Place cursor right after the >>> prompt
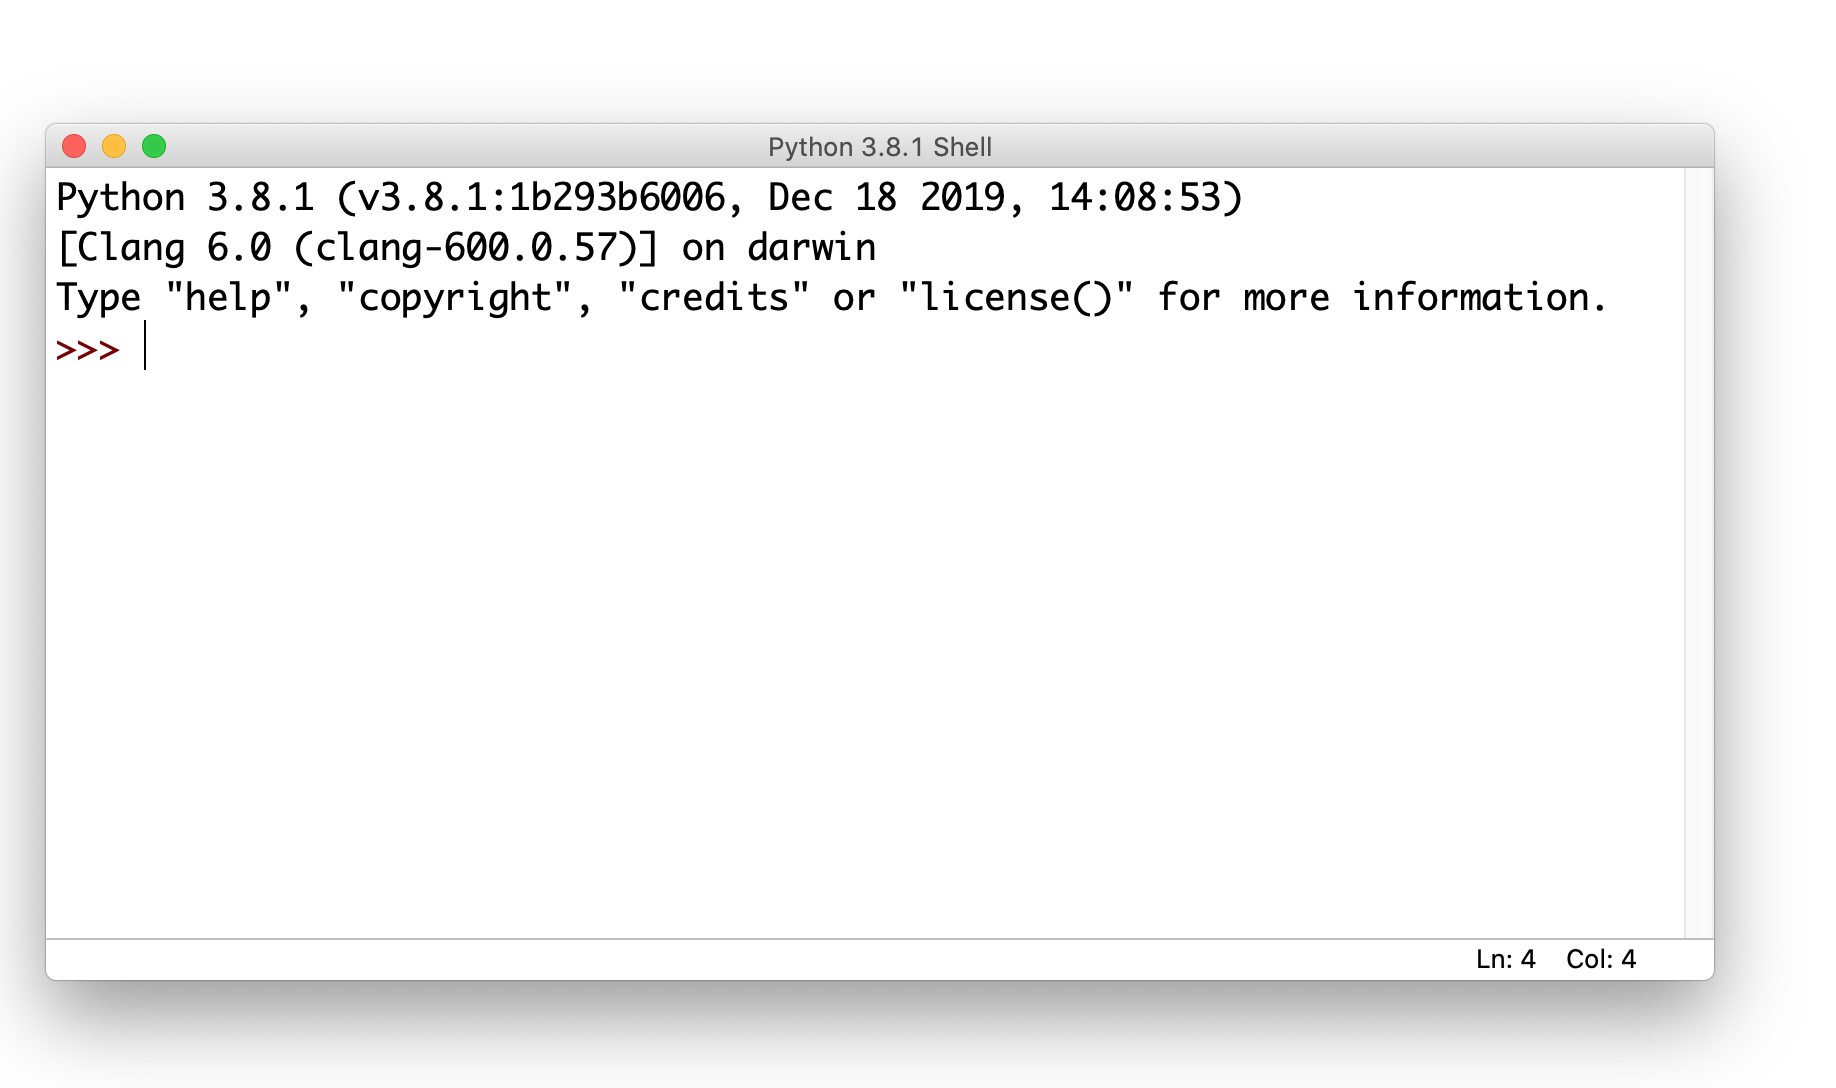The width and height of the screenshot is (1836, 1088). tap(145, 346)
